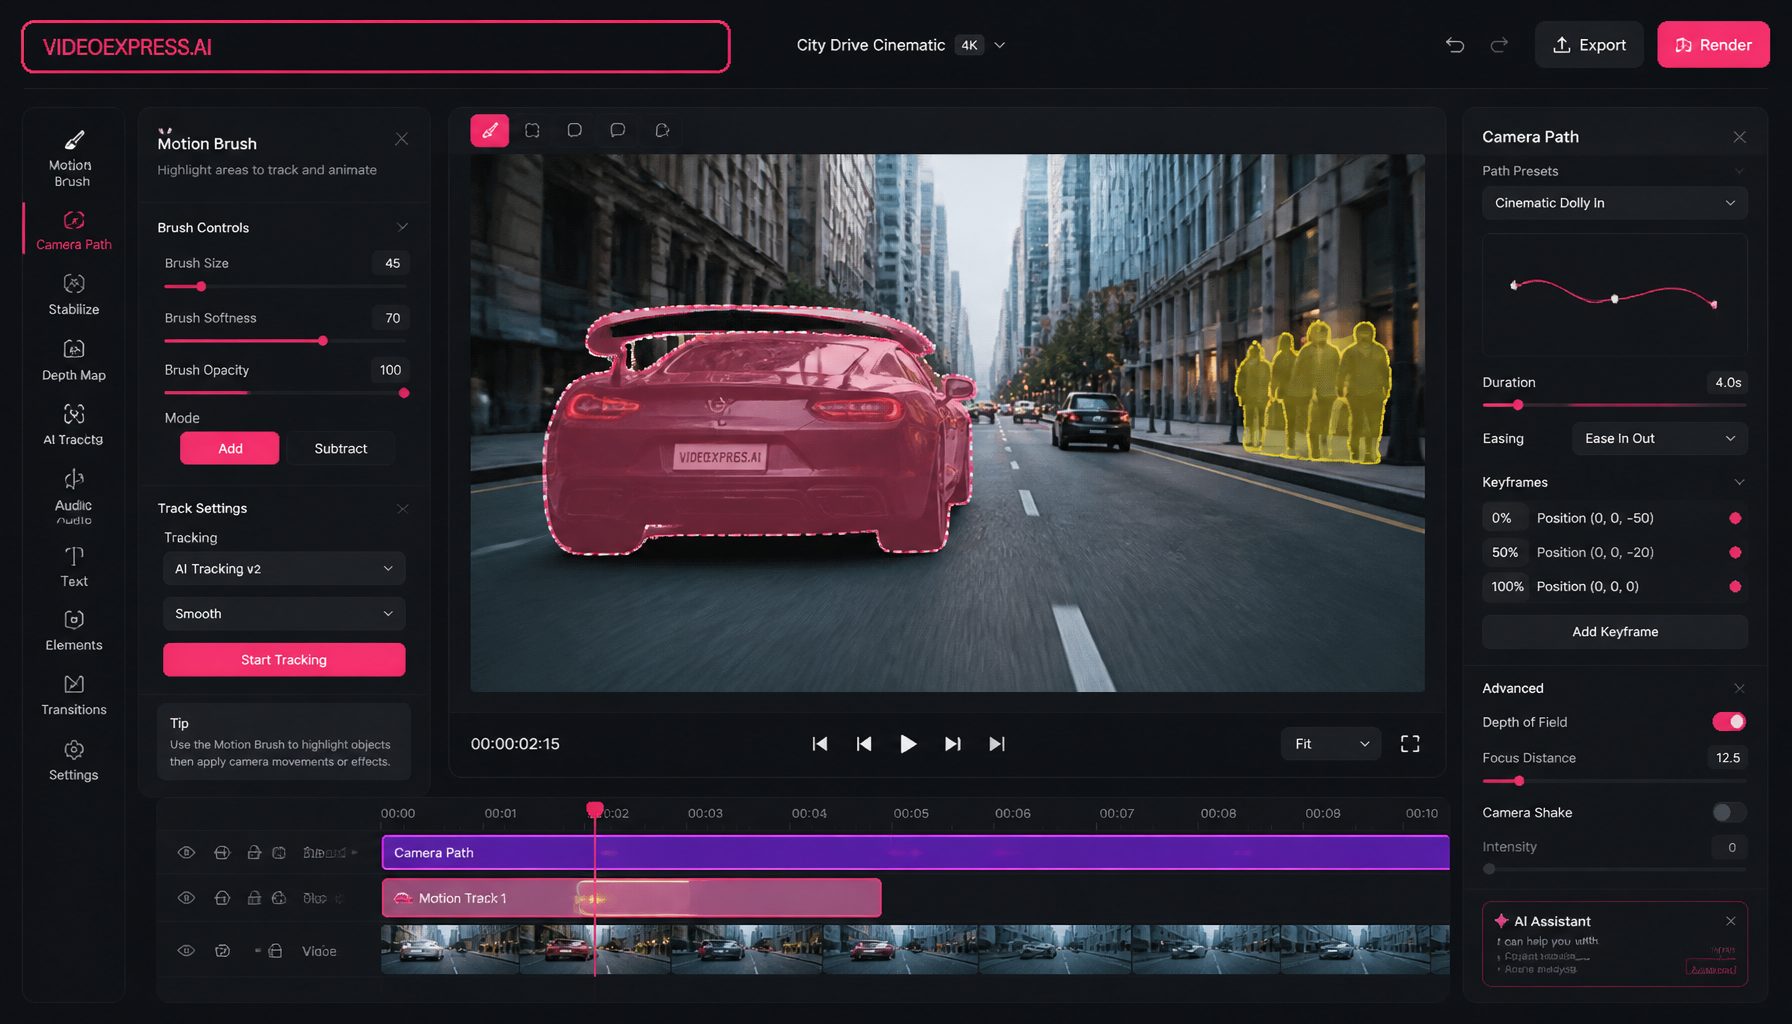
Task: Click the video track filmstrip thumbnail
Action: click(x=915, y=950)
